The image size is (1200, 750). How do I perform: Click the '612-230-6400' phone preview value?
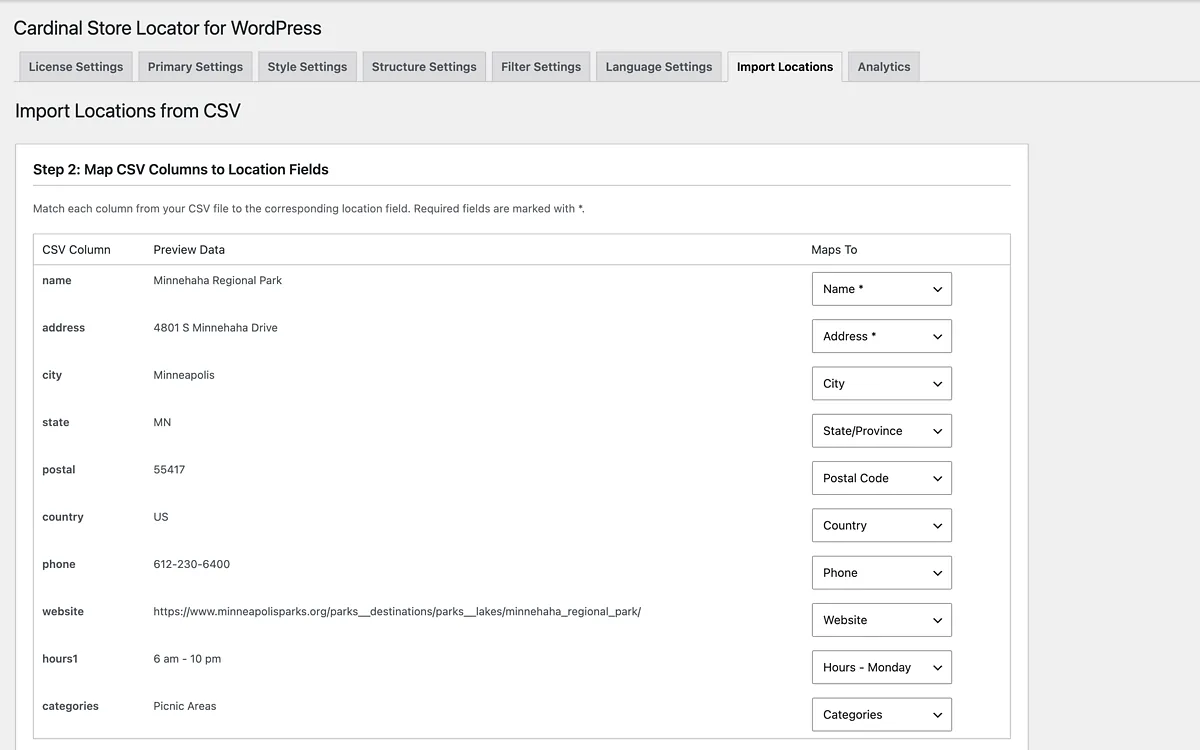(x=191, y=564)
